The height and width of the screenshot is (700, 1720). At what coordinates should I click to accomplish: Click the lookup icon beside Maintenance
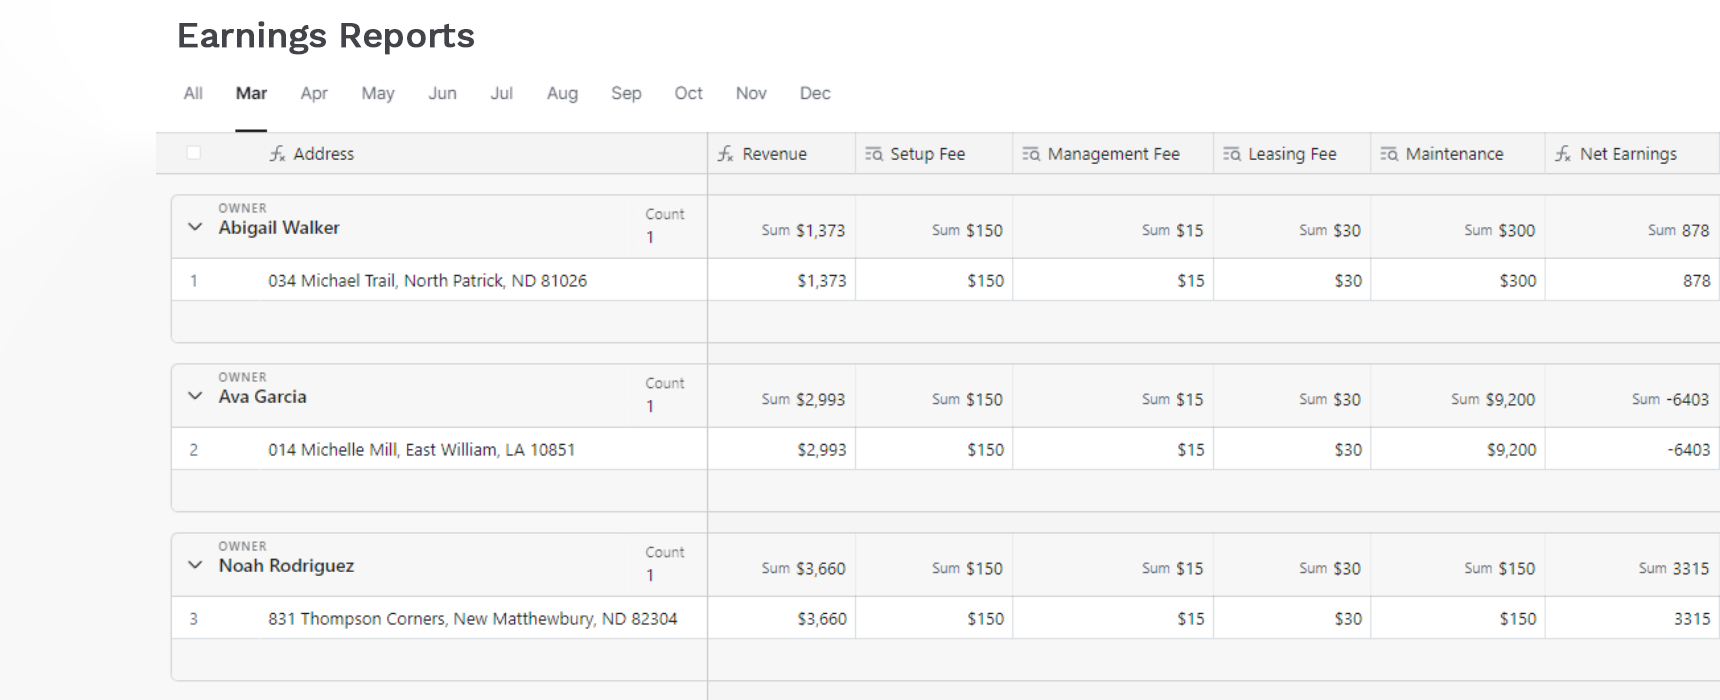pyautogui.click(x=1389, y=154)
